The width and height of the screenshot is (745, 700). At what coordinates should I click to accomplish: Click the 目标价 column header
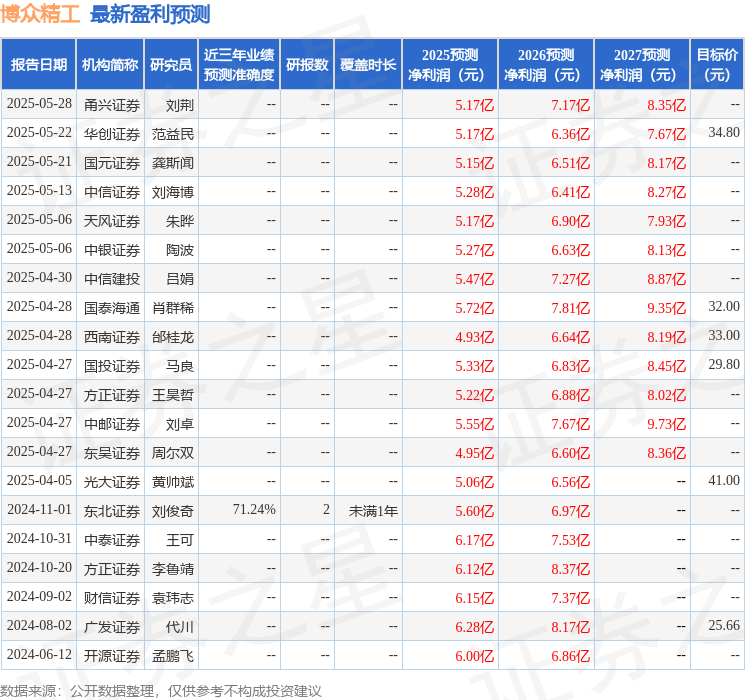pos(717,65)
